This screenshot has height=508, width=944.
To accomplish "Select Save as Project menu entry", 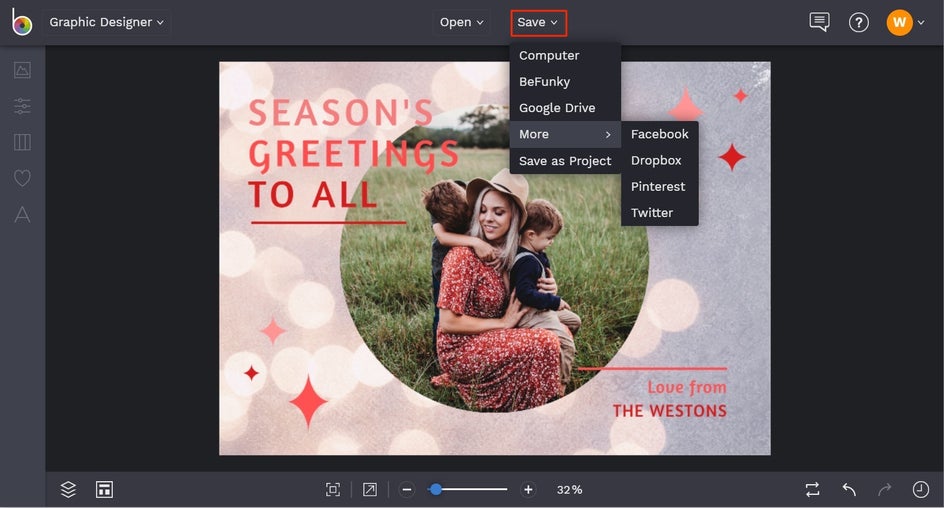I will 565,161.
